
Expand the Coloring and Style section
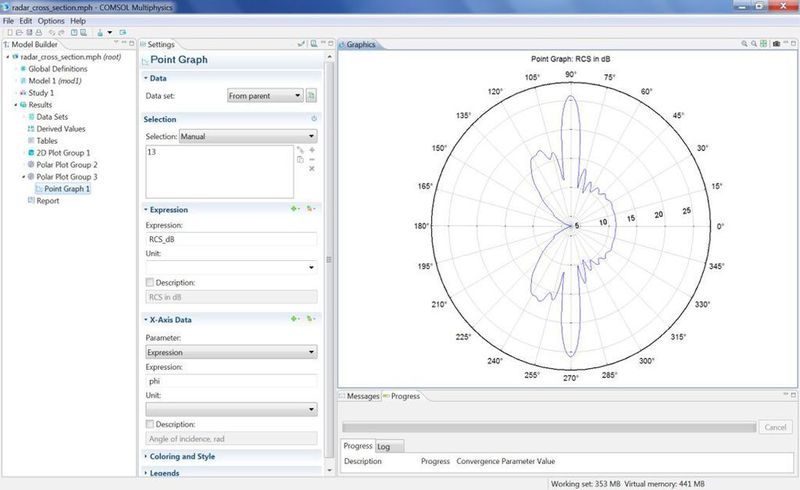coord(145,456)
